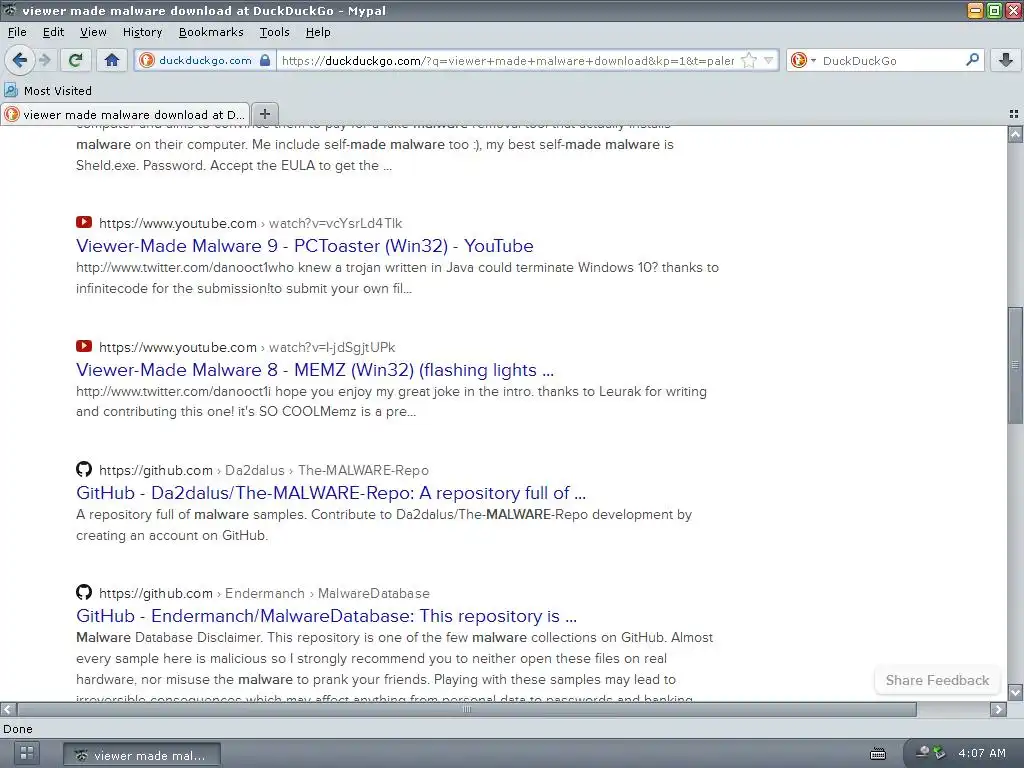Click the 4:07 AM clock
This screenshot has width=1024, height=768.
tap(982, 753)
